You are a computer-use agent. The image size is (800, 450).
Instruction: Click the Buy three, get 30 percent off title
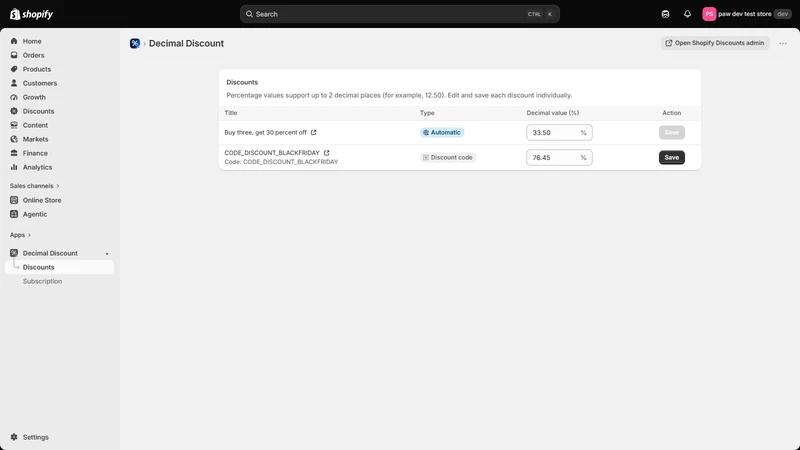pyautogui.click(x=265, y=132)
